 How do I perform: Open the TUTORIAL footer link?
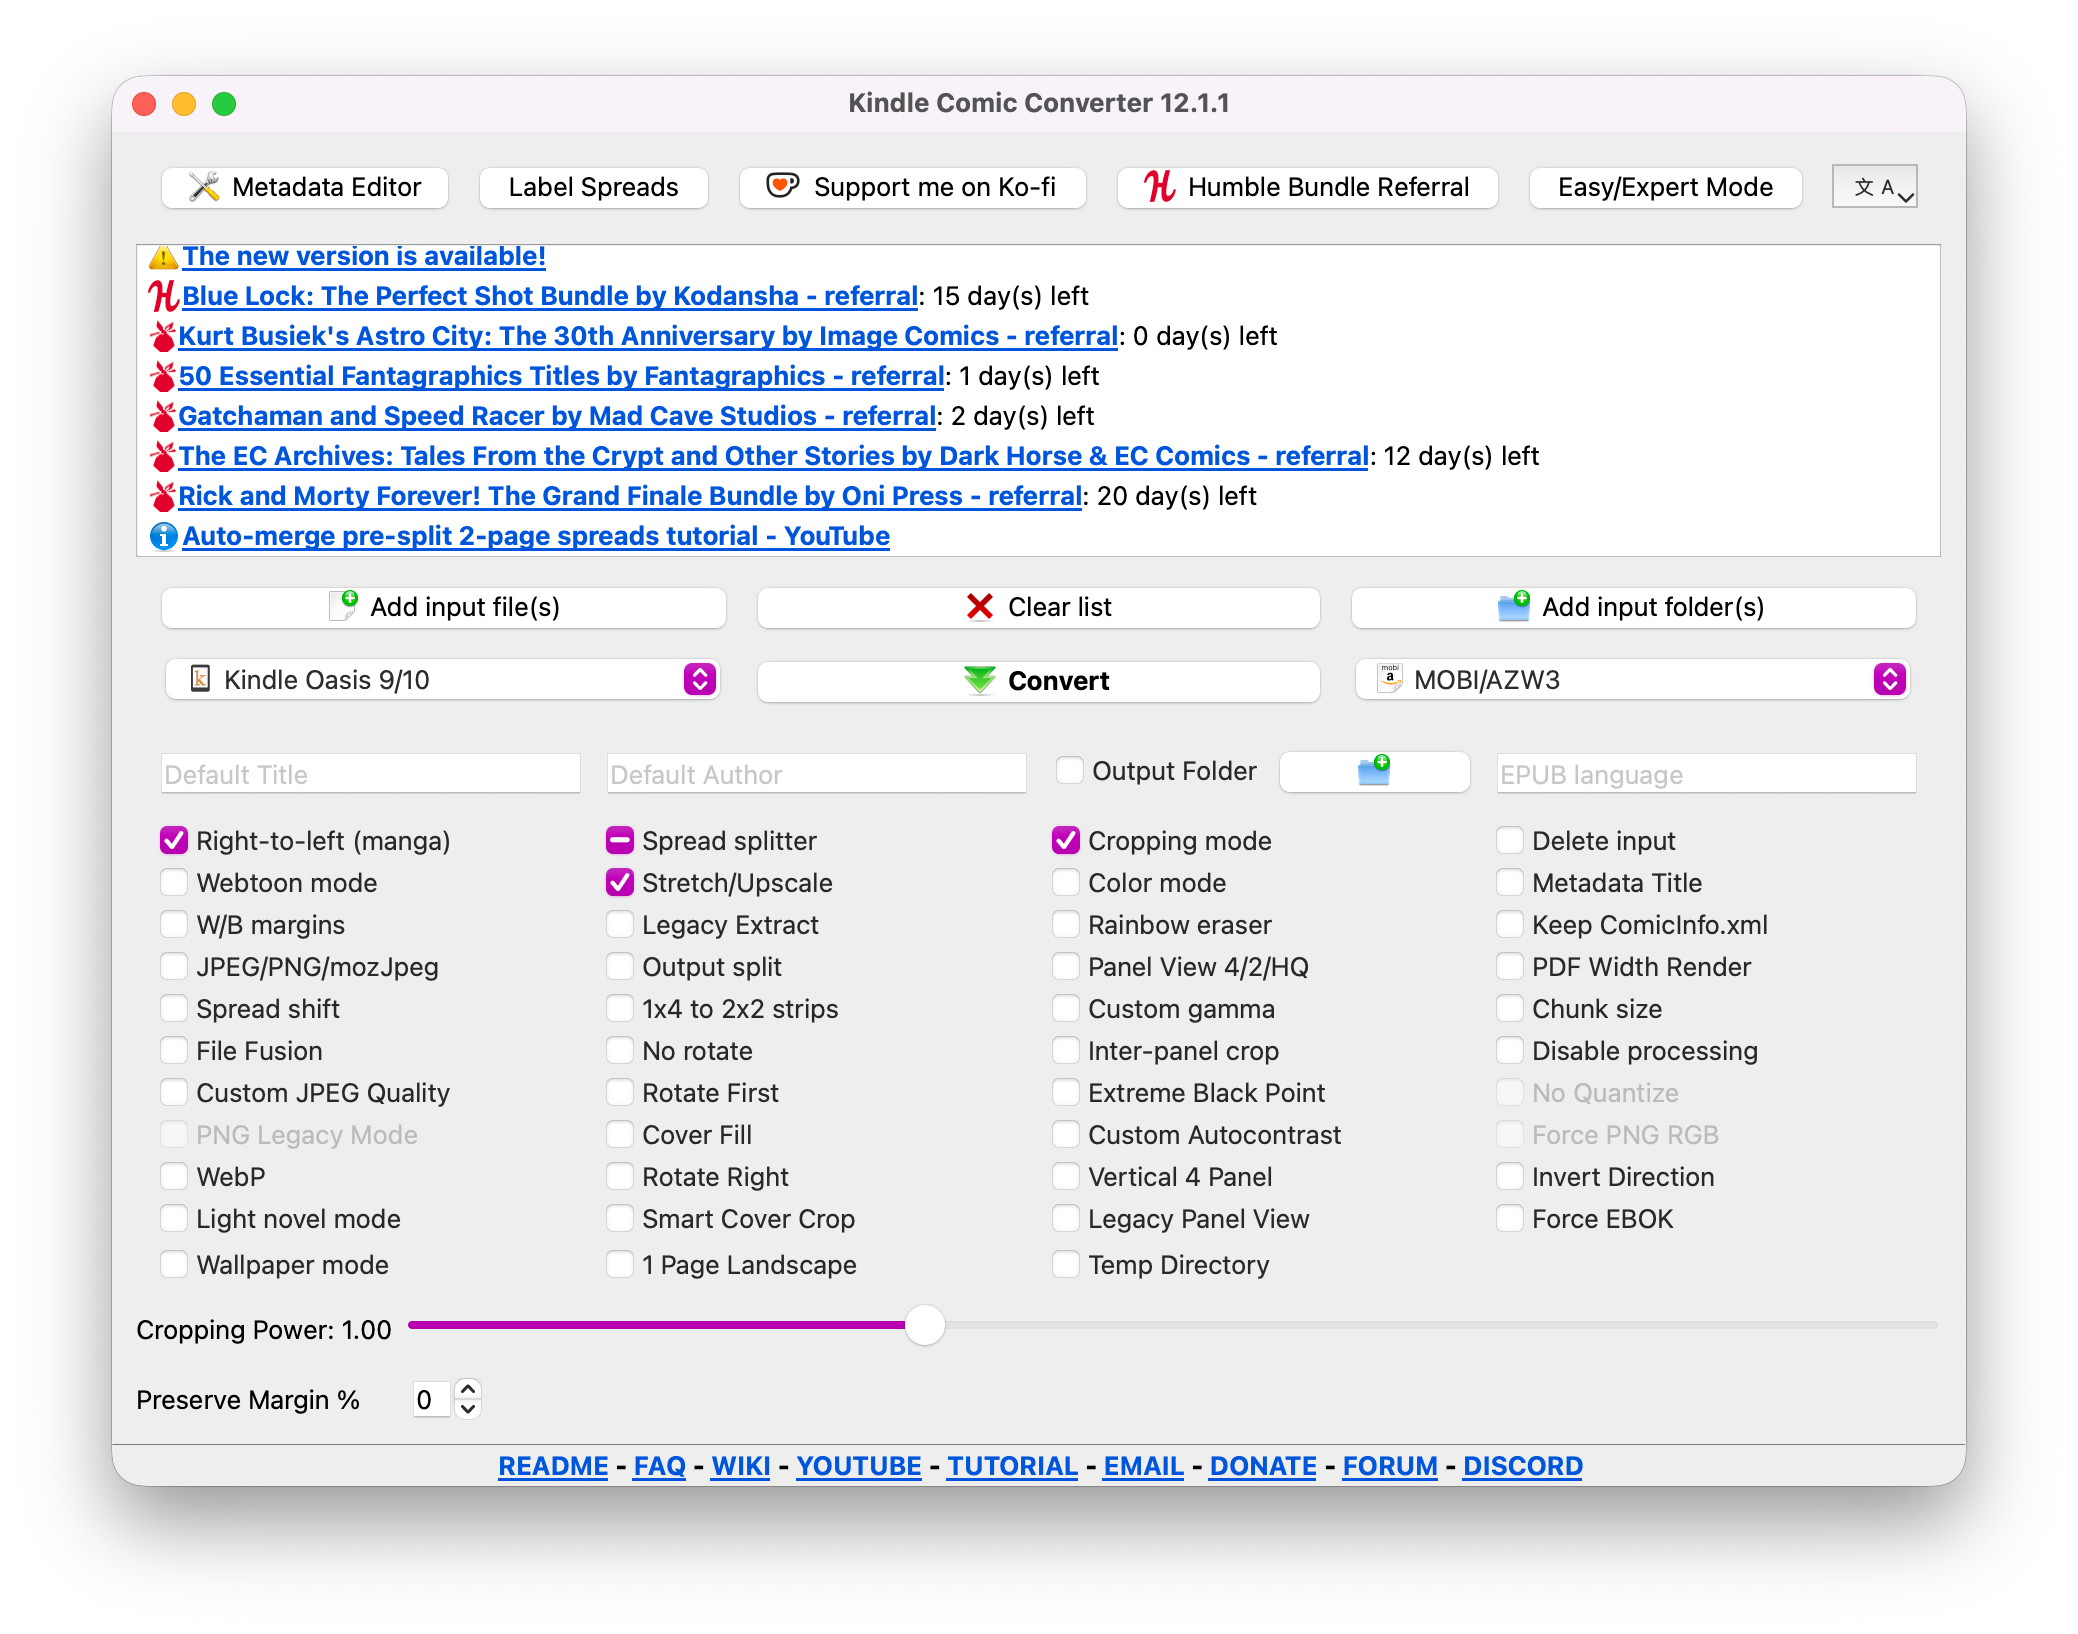[x=1012, y=1466]
